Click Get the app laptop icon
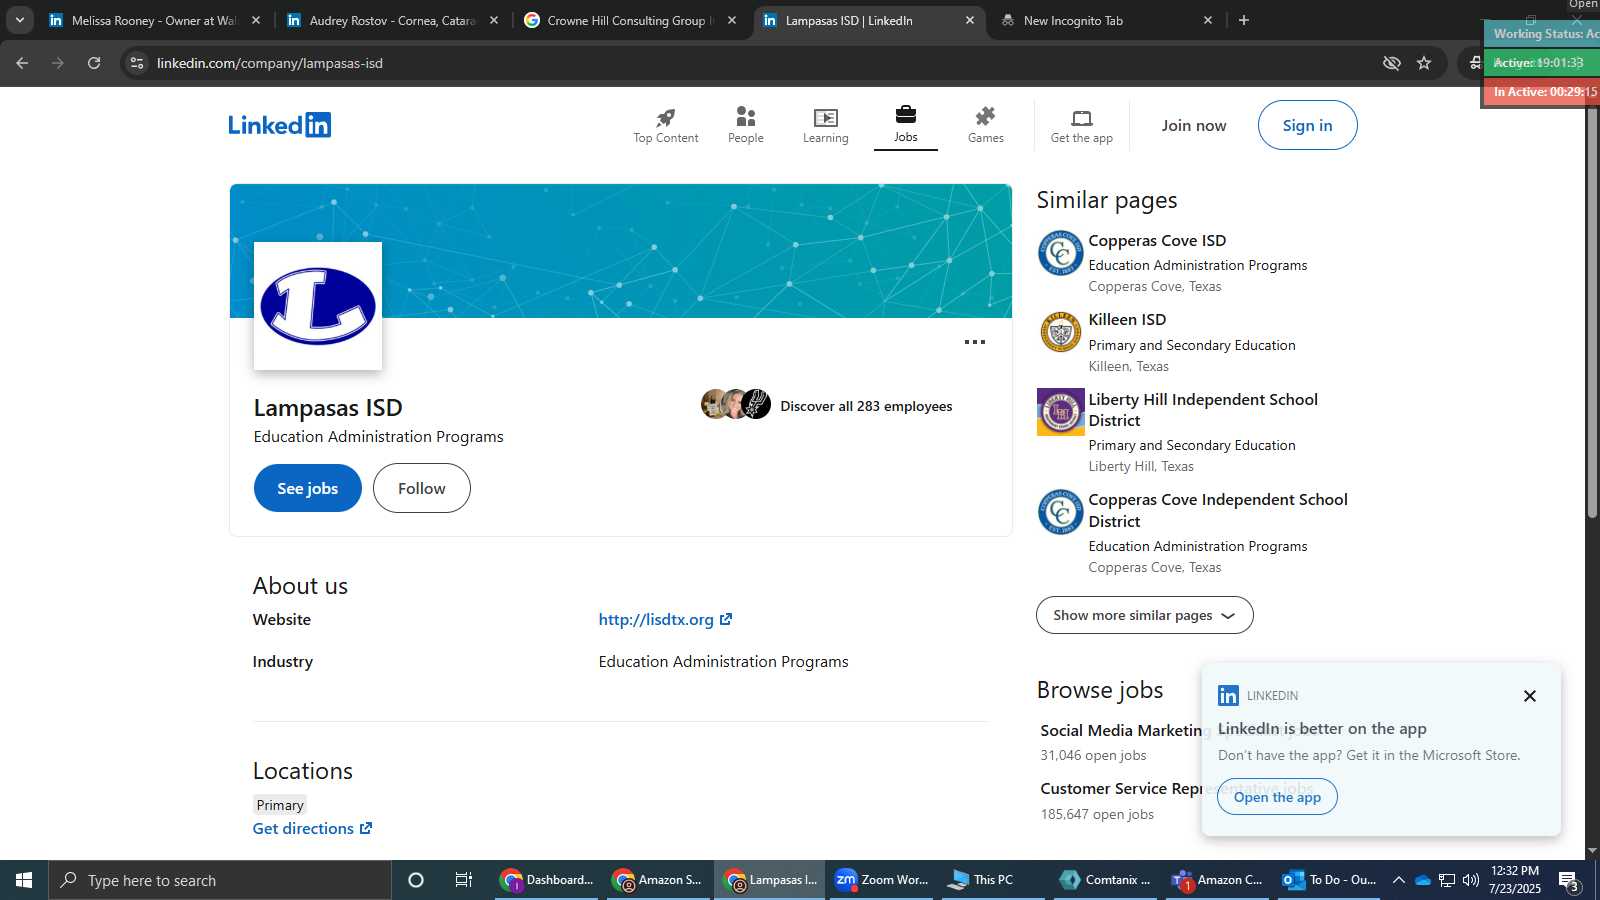The width and height of the screenshot is (1600, 900). 1081,118
